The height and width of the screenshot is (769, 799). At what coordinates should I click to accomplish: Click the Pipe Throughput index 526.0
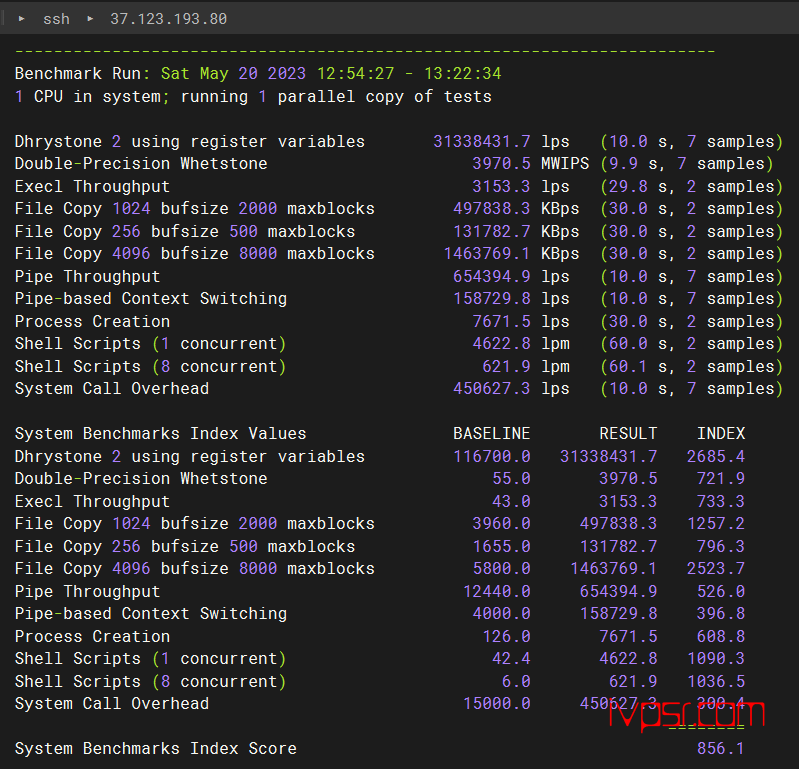pyautogui.click(x=721, y=591)
